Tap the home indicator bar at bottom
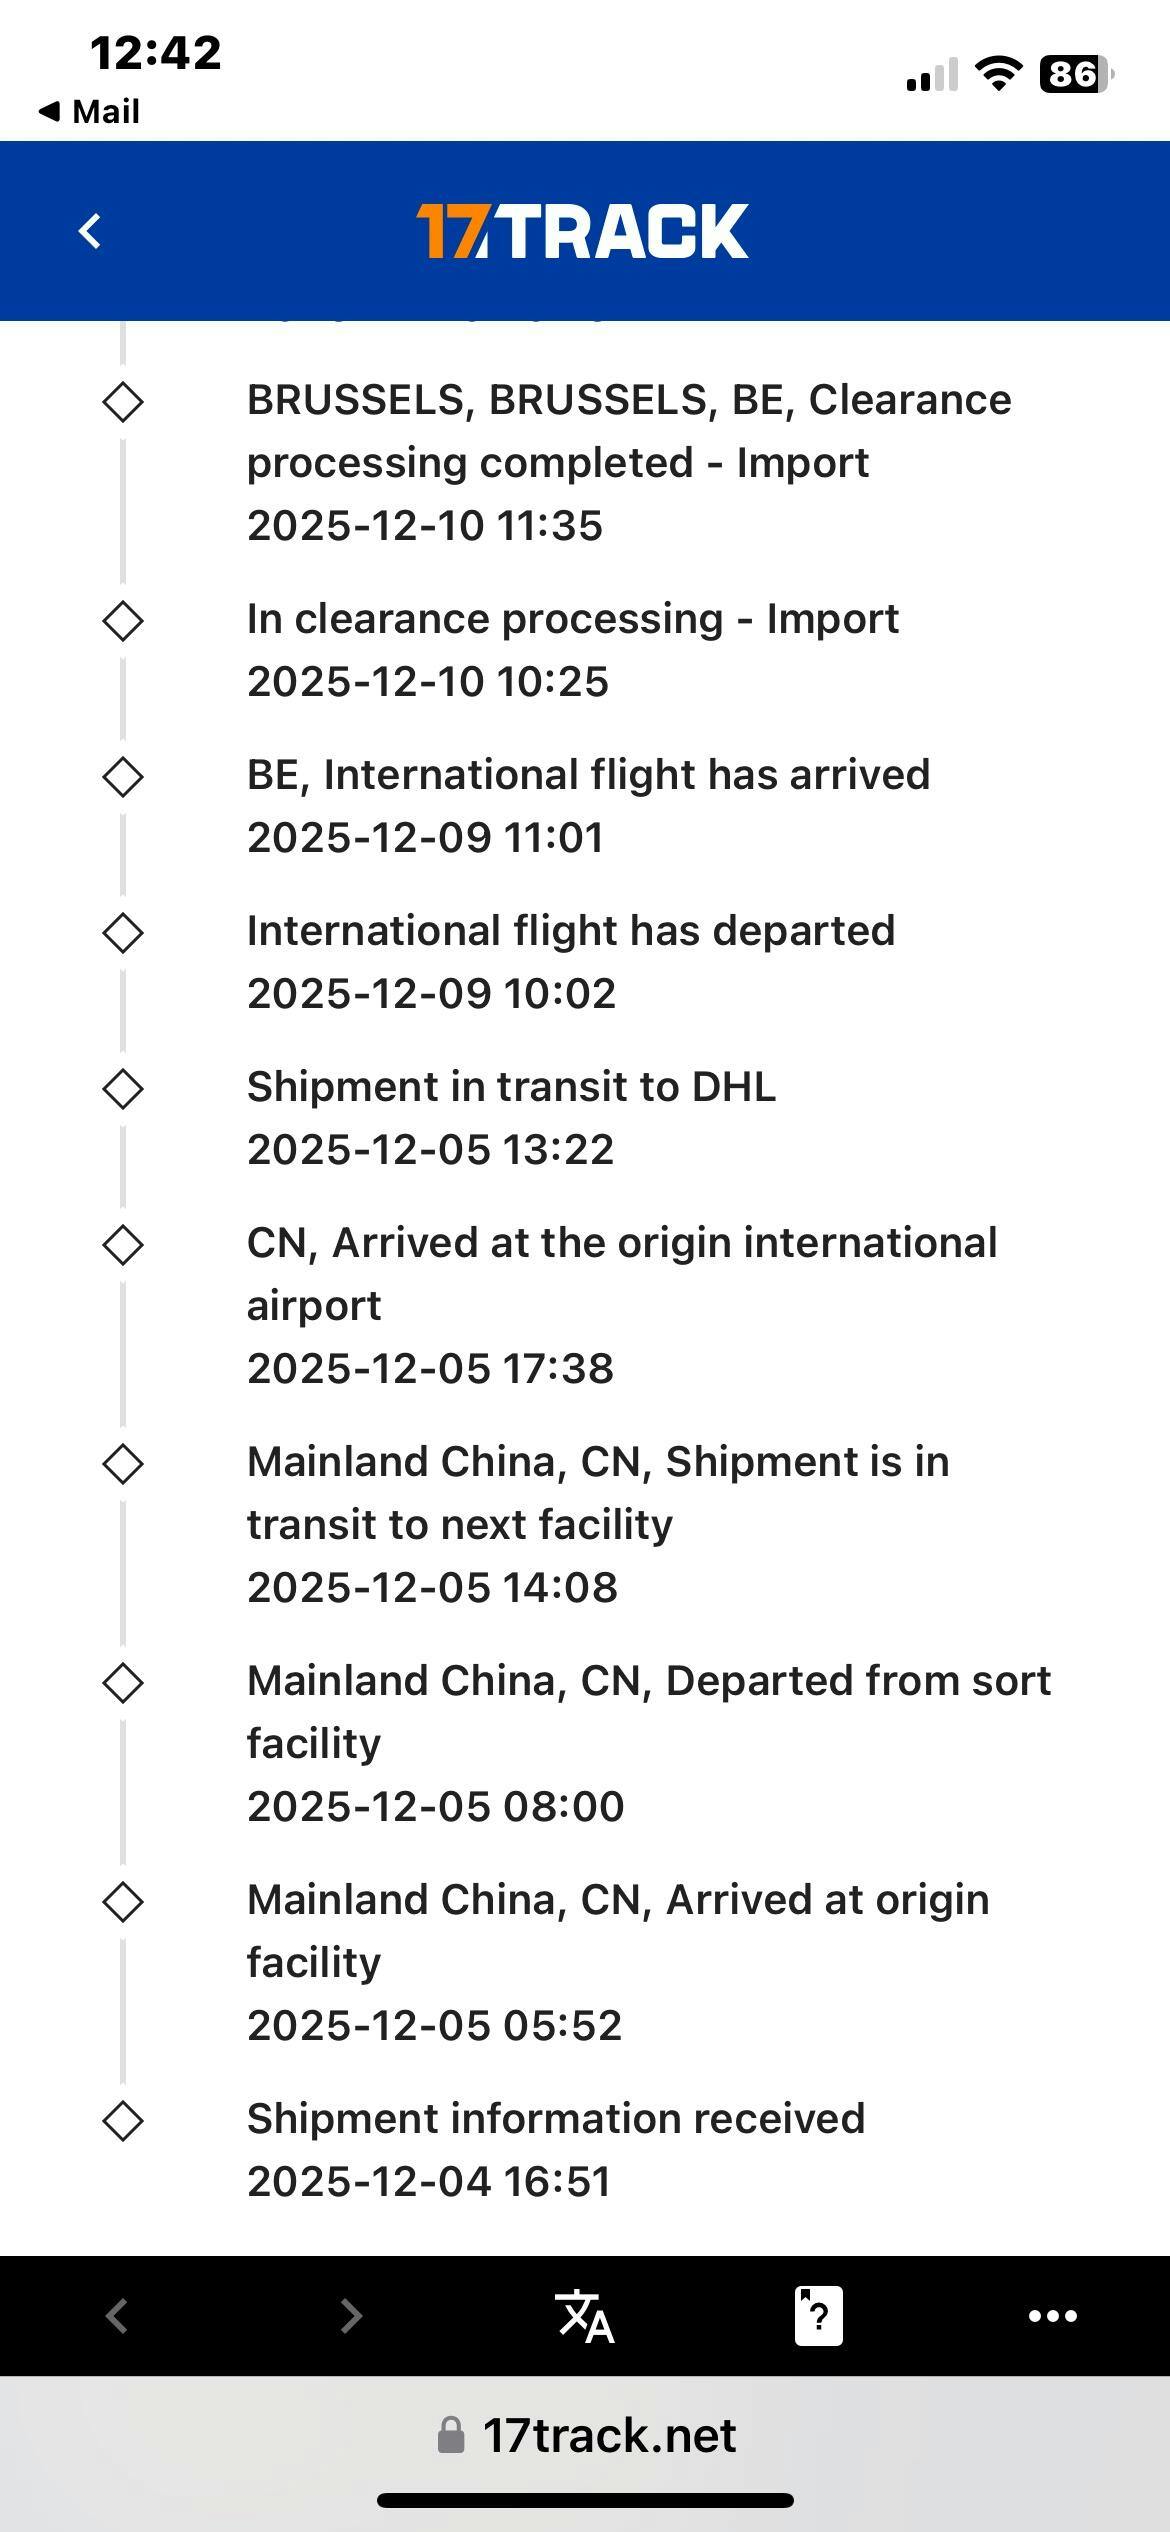This screenshot has height=2532, width=1170. (585, 2500)
